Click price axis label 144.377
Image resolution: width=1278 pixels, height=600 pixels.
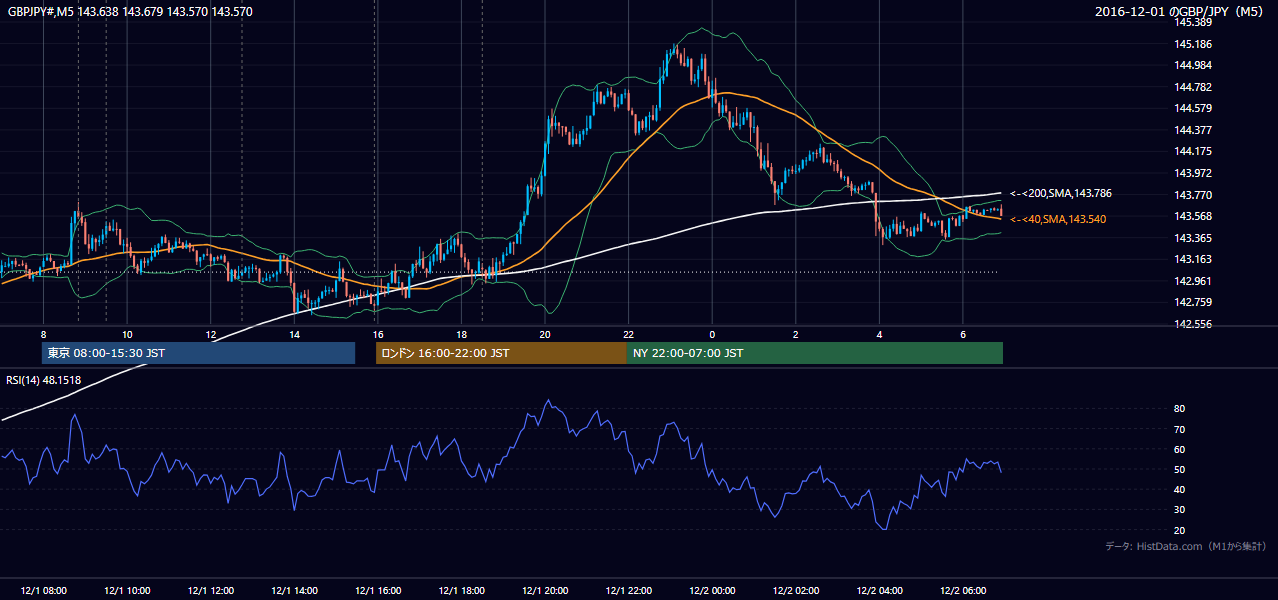(1192, 130)
